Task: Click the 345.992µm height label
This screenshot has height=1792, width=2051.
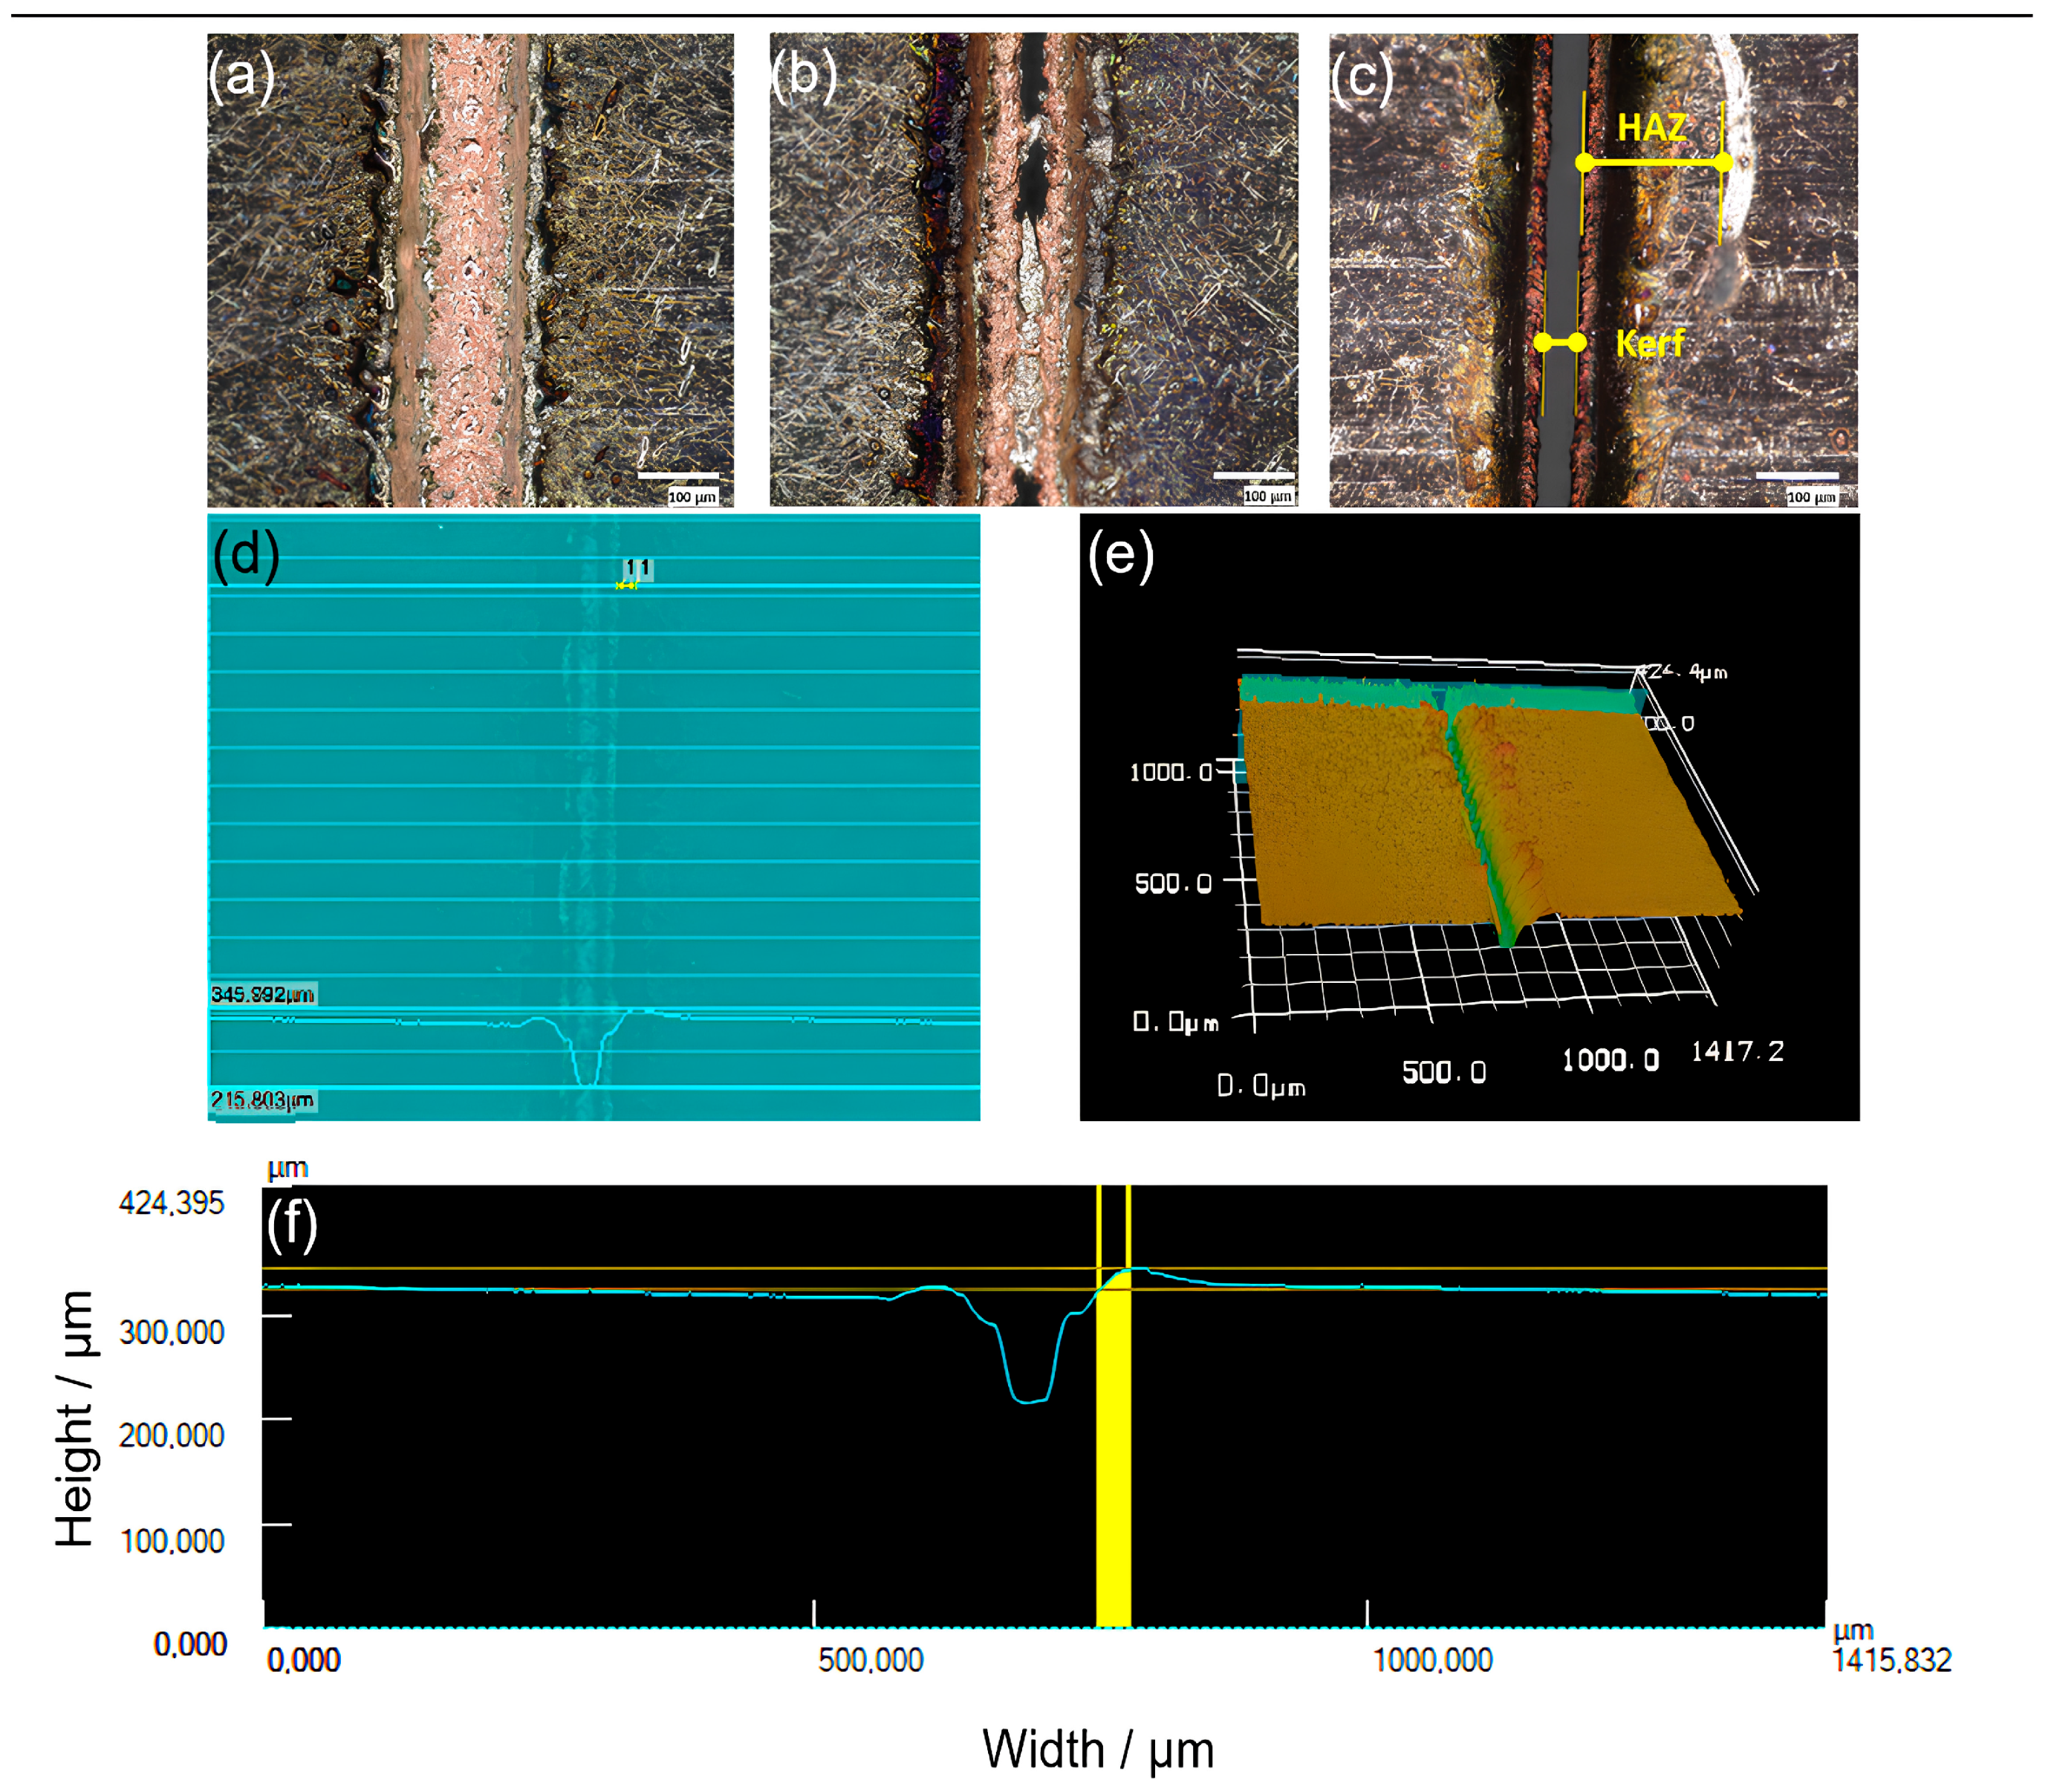Action: click(x=262, y=994)
